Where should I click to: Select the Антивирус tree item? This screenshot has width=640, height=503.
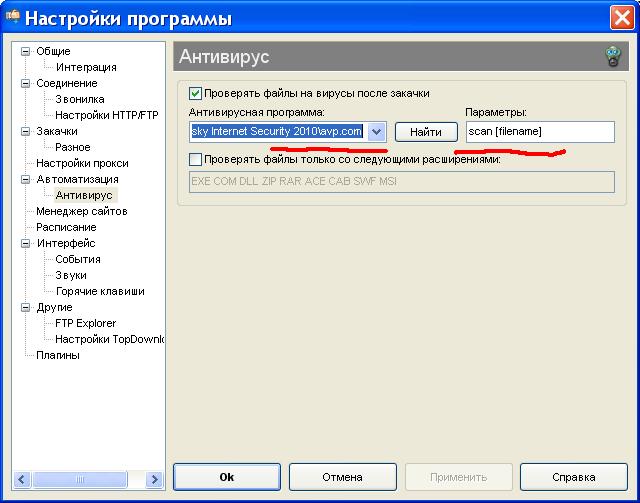click(86, 195)
